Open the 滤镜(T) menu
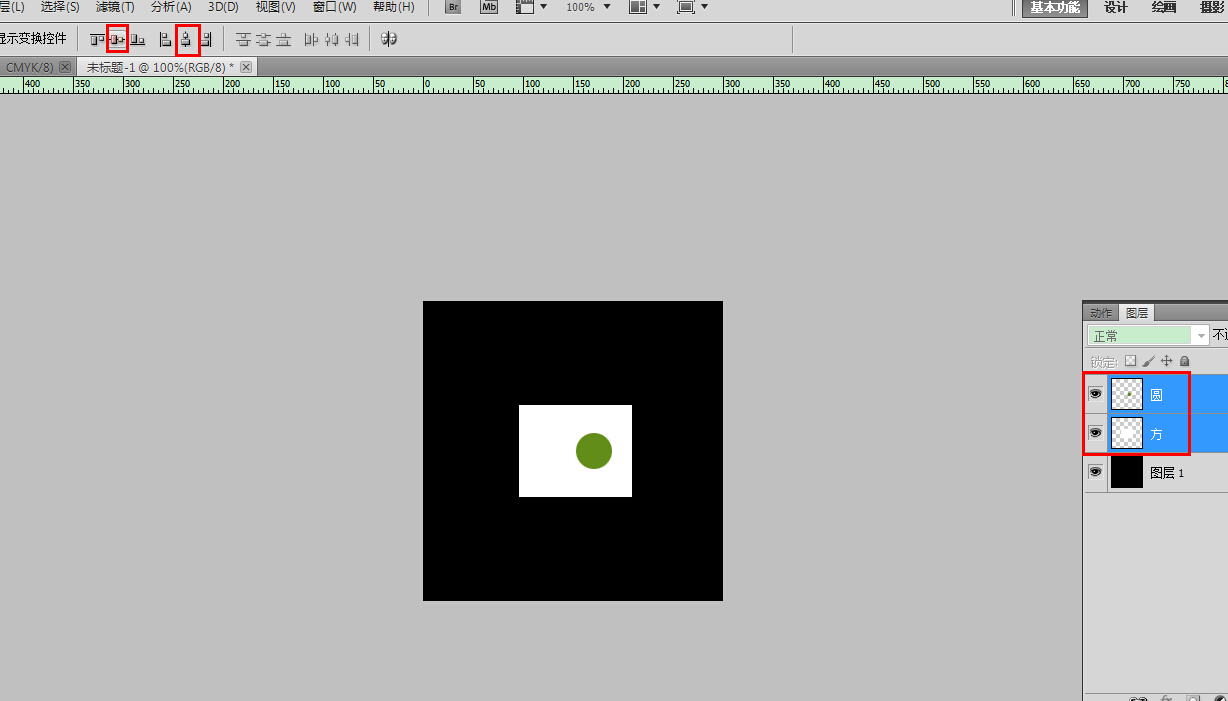Screen dimensions: 1228x701 (115, 7)
